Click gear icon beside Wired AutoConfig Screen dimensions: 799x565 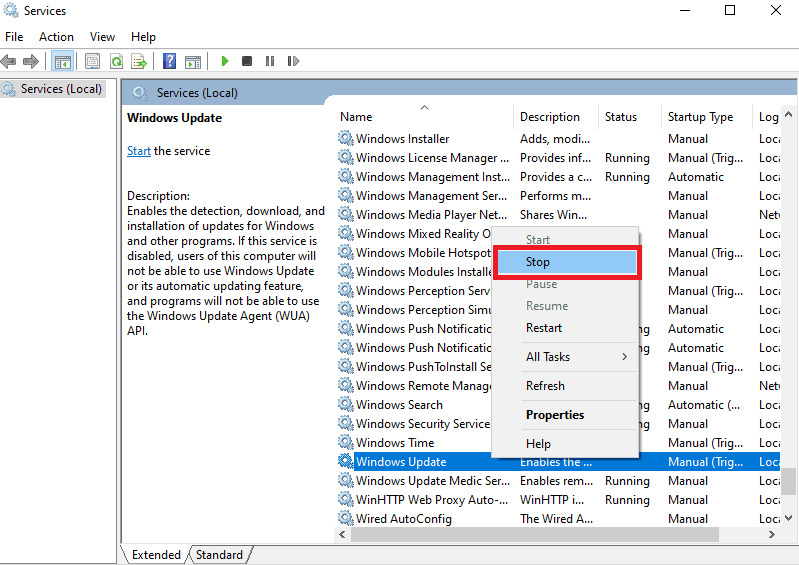[345, 518]
